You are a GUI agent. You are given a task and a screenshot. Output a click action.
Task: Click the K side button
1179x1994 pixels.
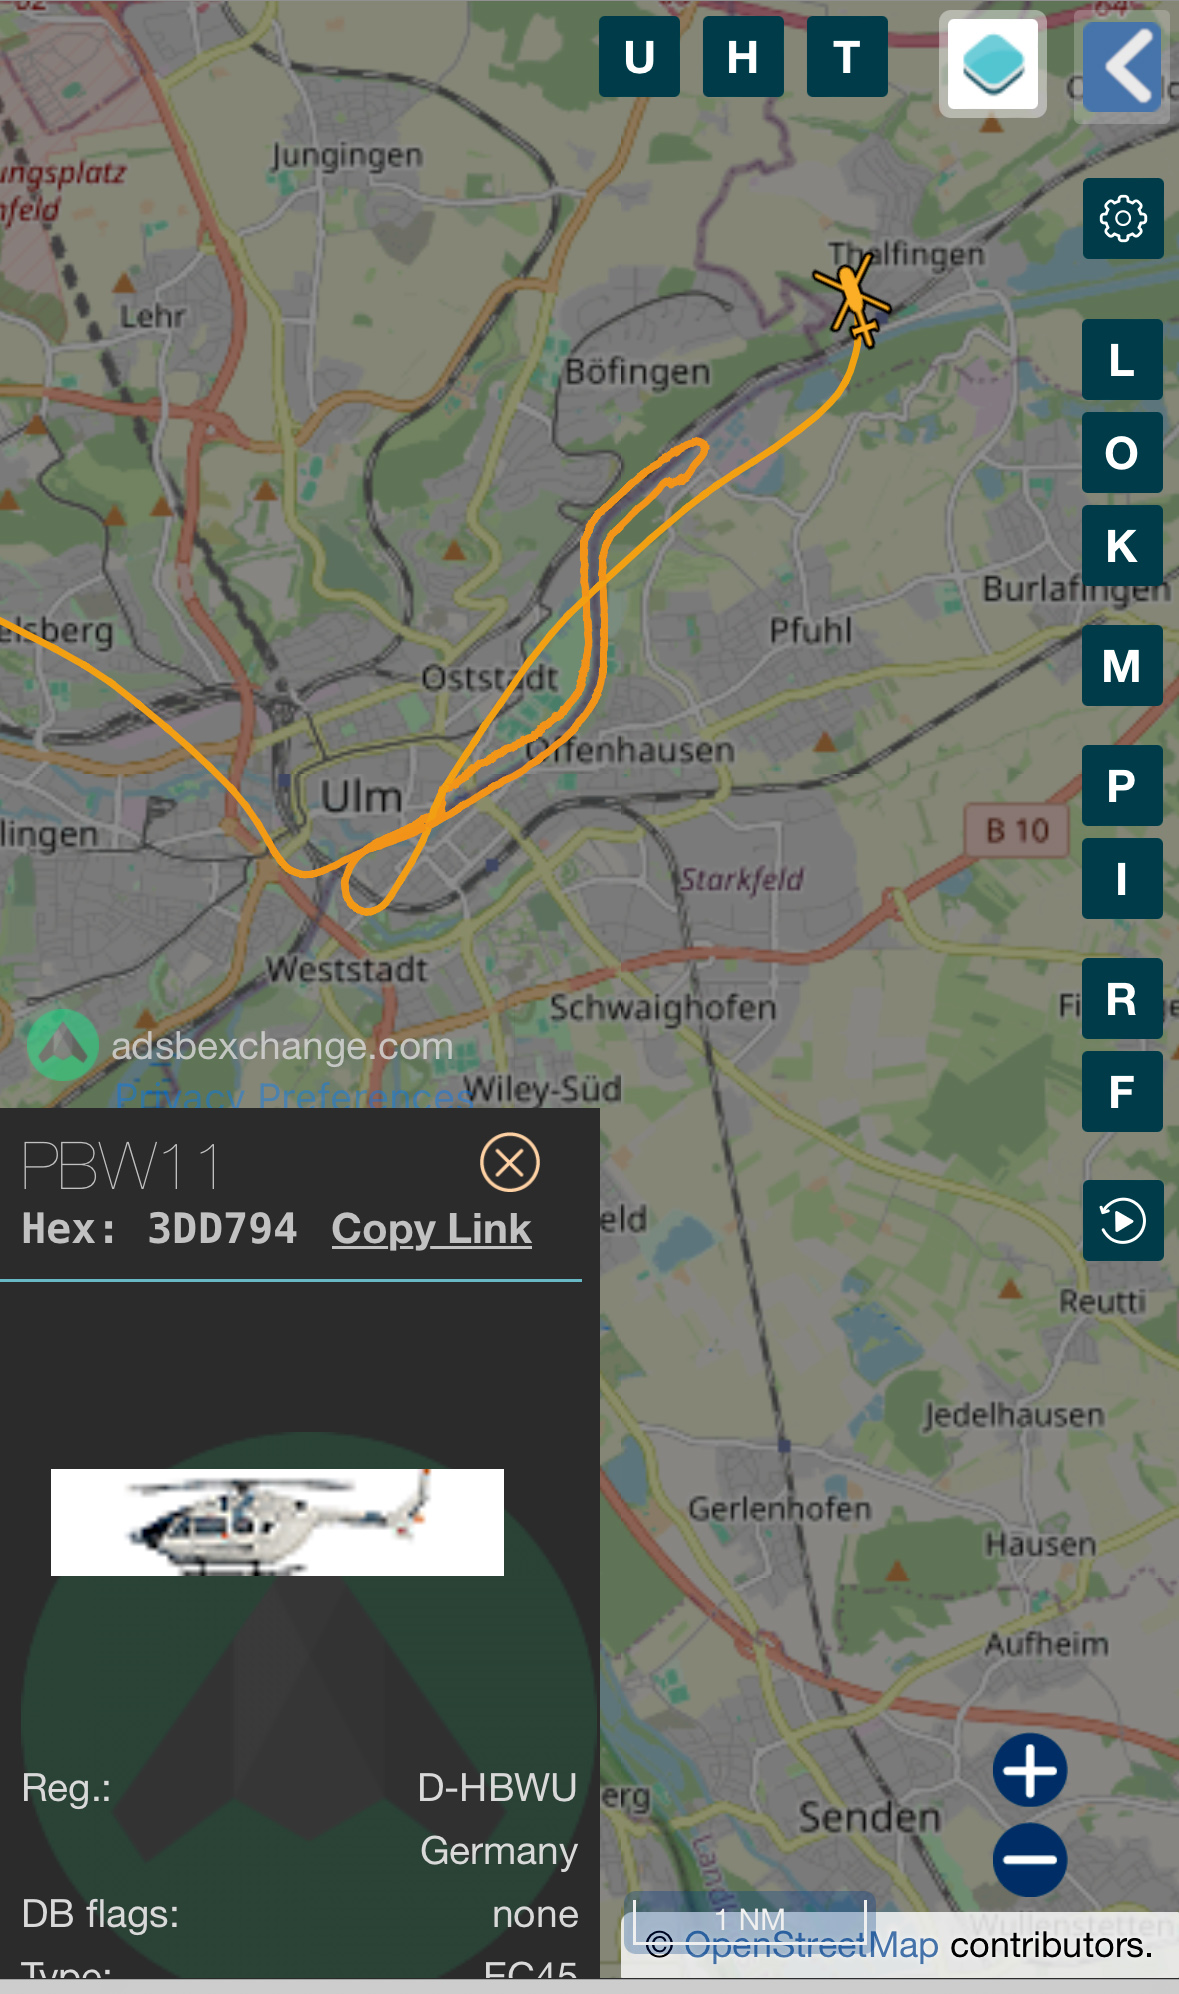point(1122,545)
